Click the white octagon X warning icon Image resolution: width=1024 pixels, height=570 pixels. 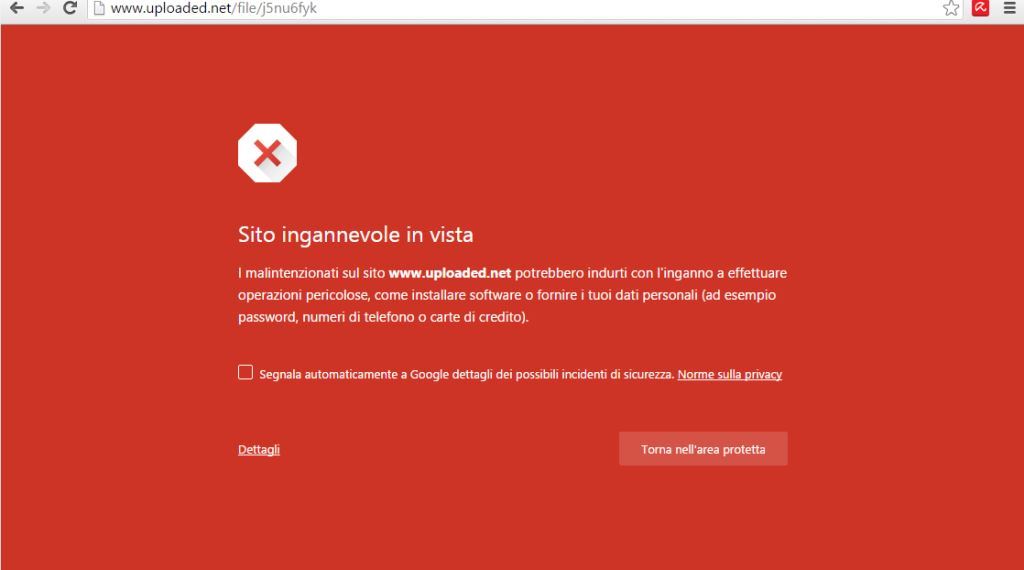click(x=267, y=153)
